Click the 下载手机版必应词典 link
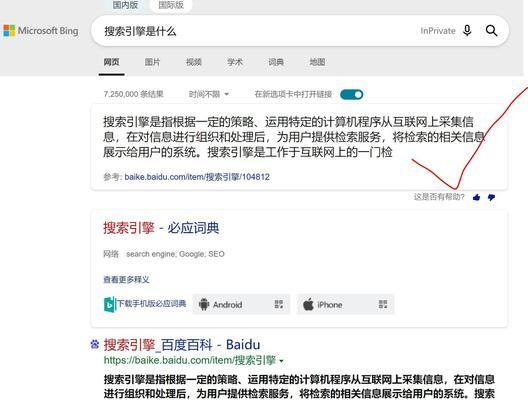The width and height of the screenshot is (528, 400). [x=151, y=304]
